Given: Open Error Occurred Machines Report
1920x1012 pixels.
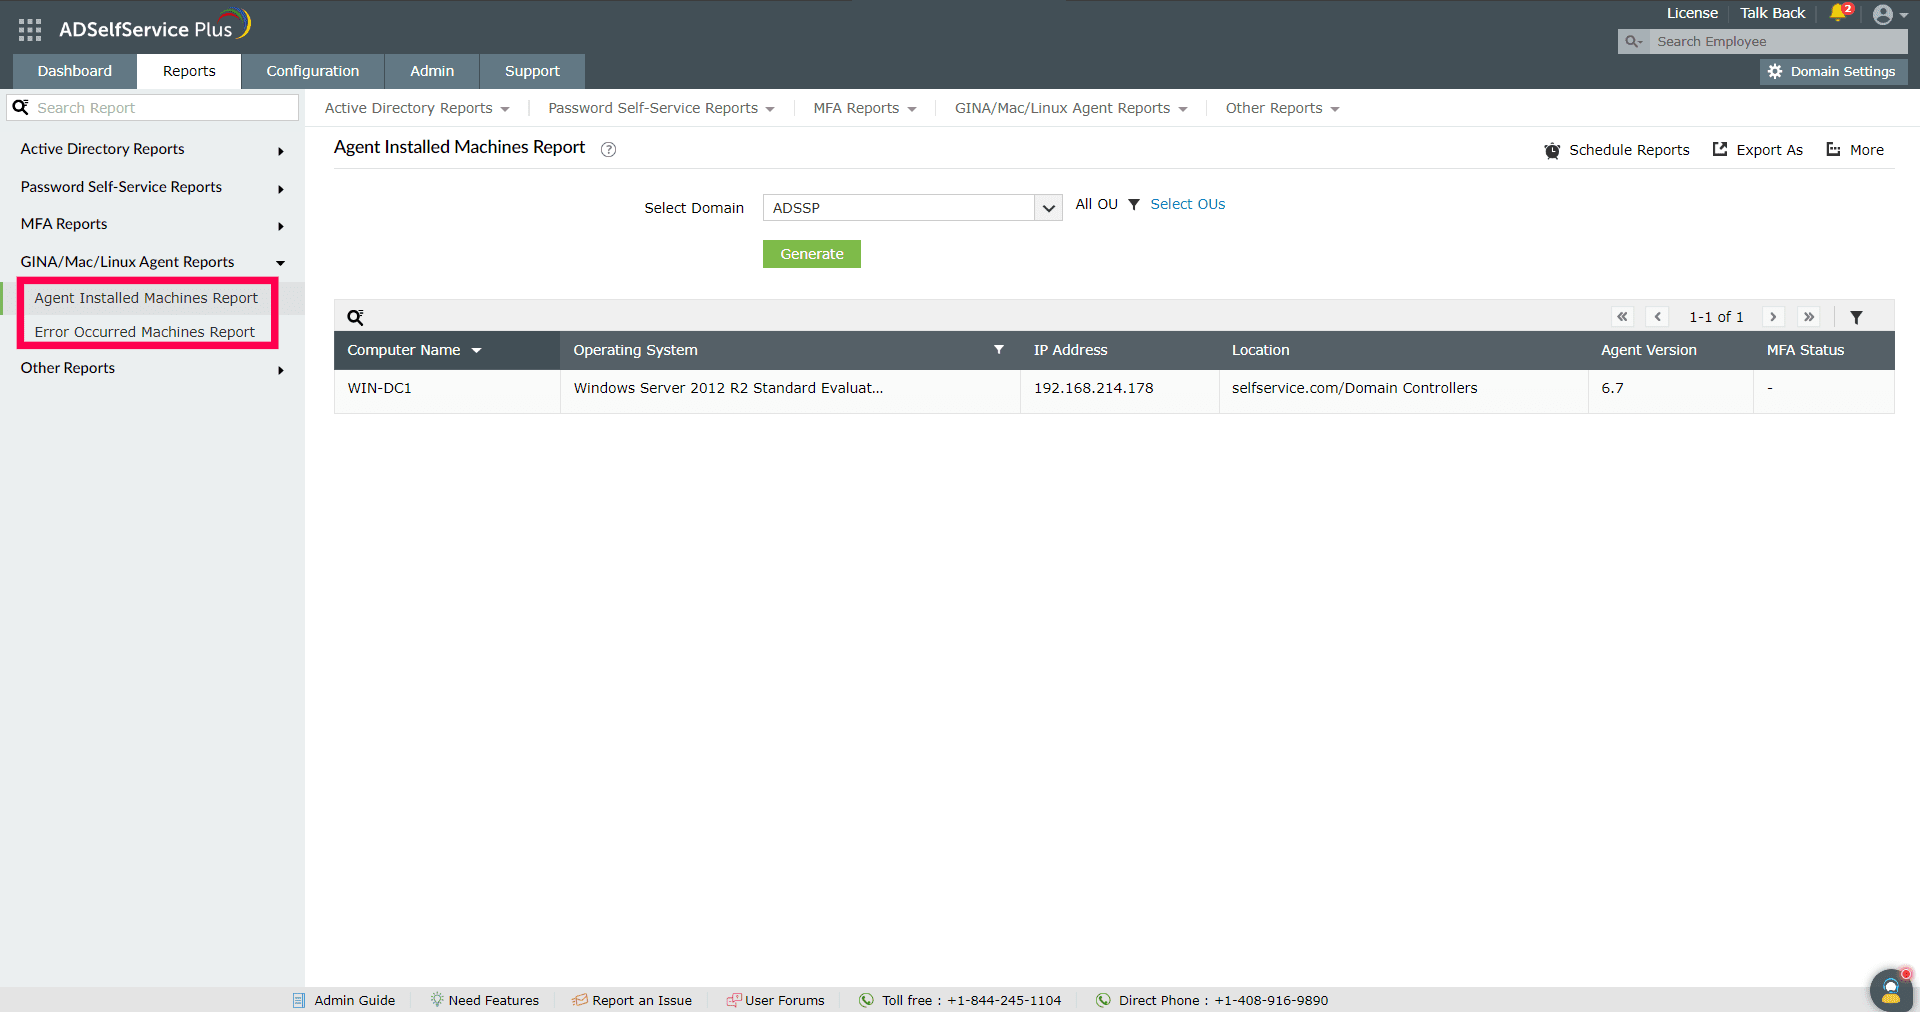Looking at the screenshot, I should click(x=145, y=332).
